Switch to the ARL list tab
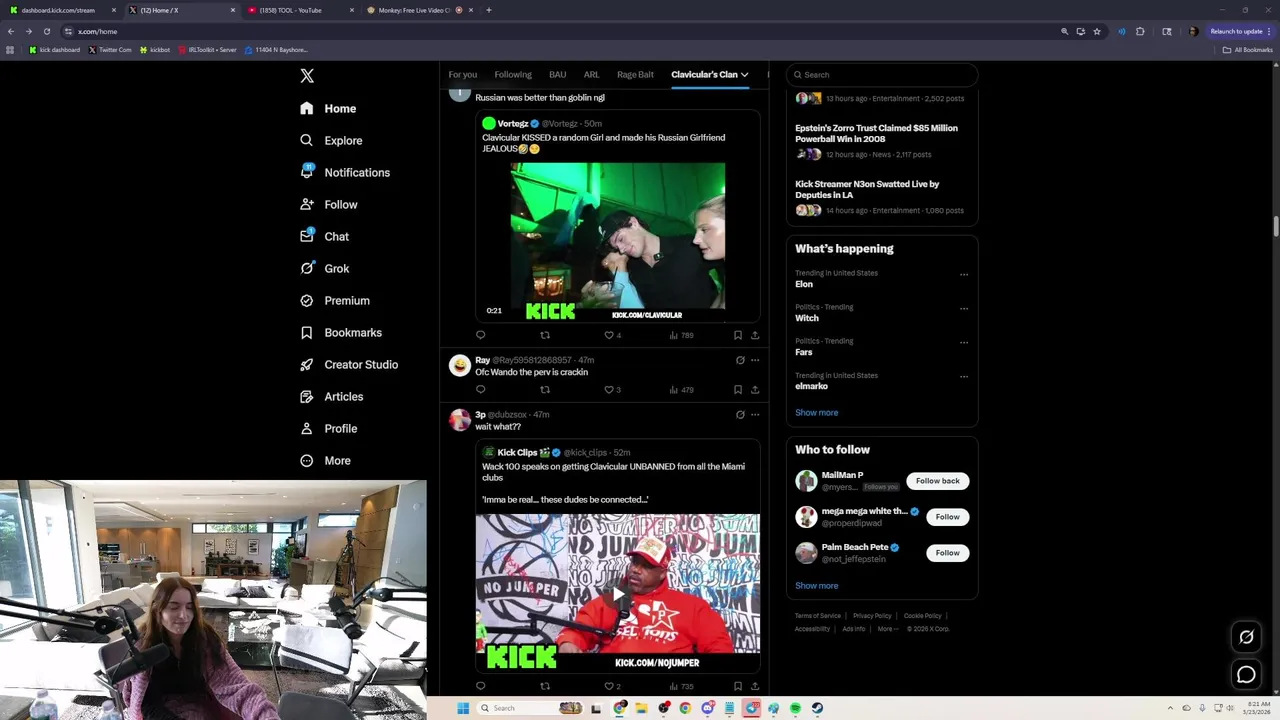This screenshot has width=1280, height=720. point(591,74)
